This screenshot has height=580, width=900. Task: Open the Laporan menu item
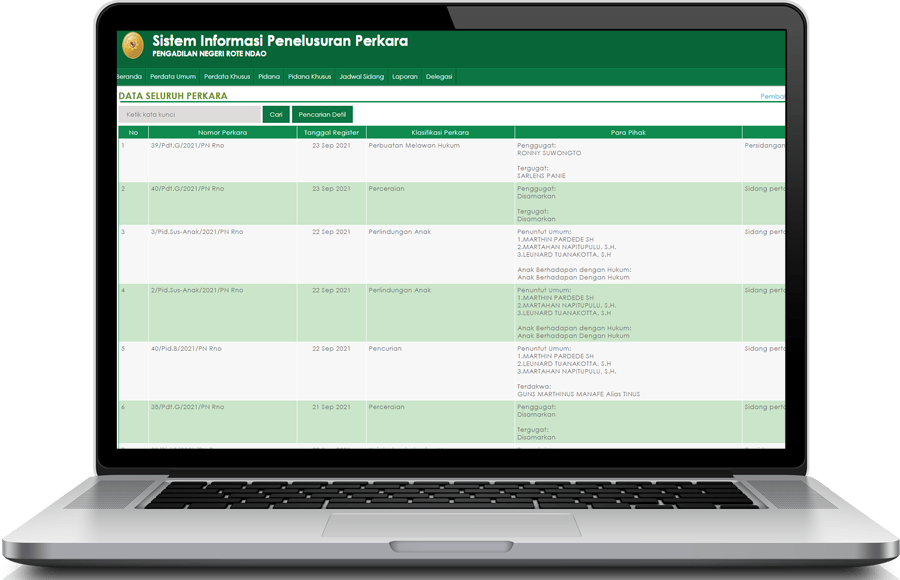click(x=405, y=76)
